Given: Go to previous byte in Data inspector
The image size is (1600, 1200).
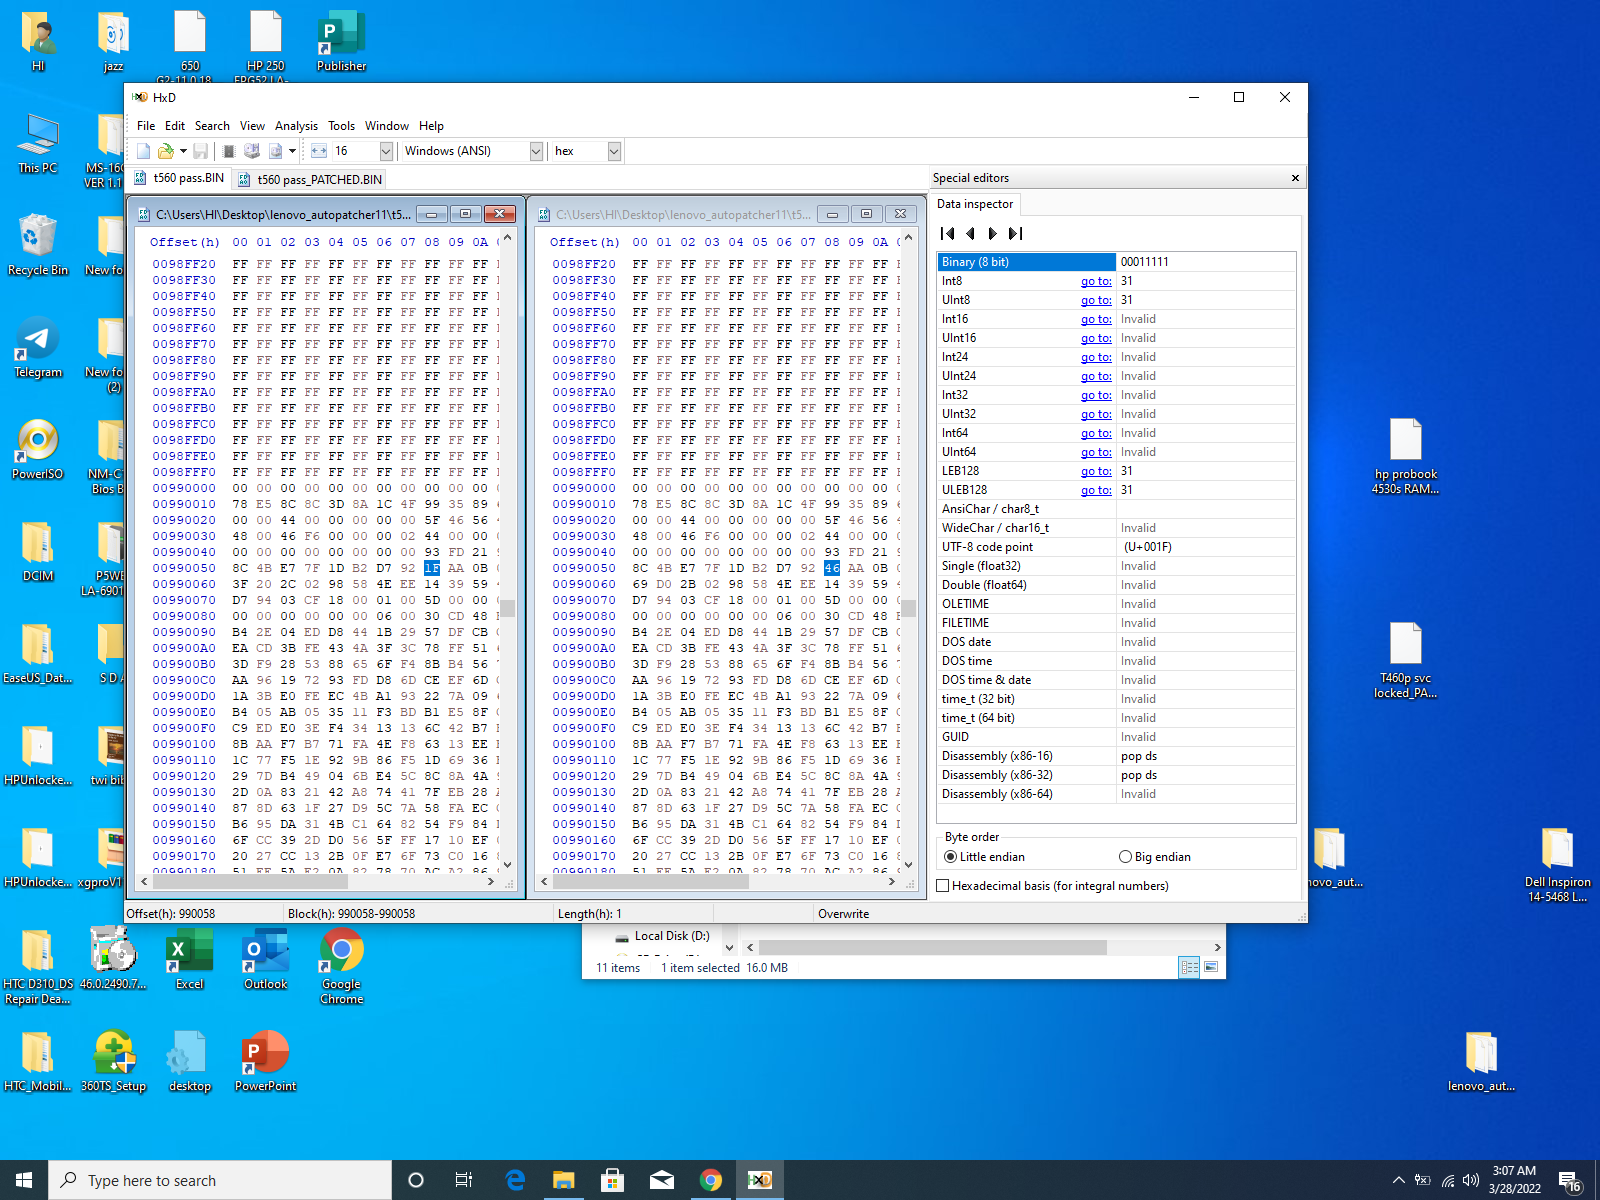Looking at the screenshot, I should click(970, 234).
